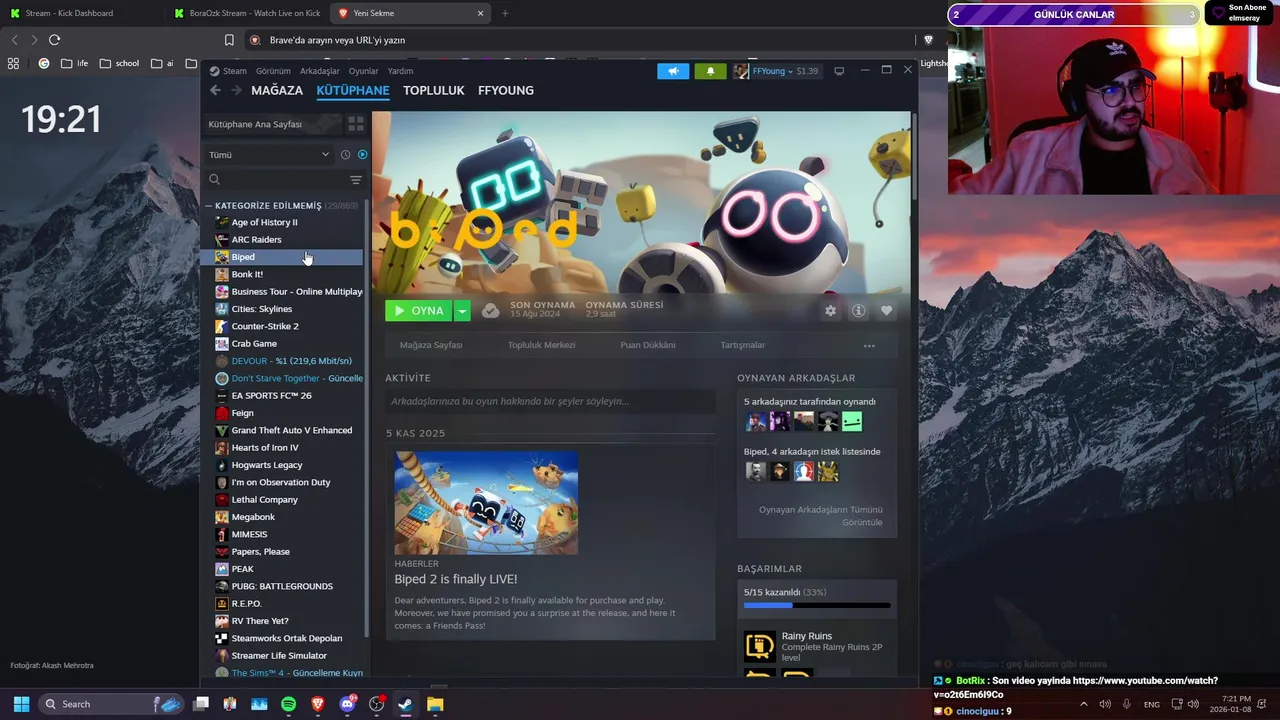
Task: Click Oynayan Arkadaşların Tümünü Görüntüle
Action: tap(820, 516)
